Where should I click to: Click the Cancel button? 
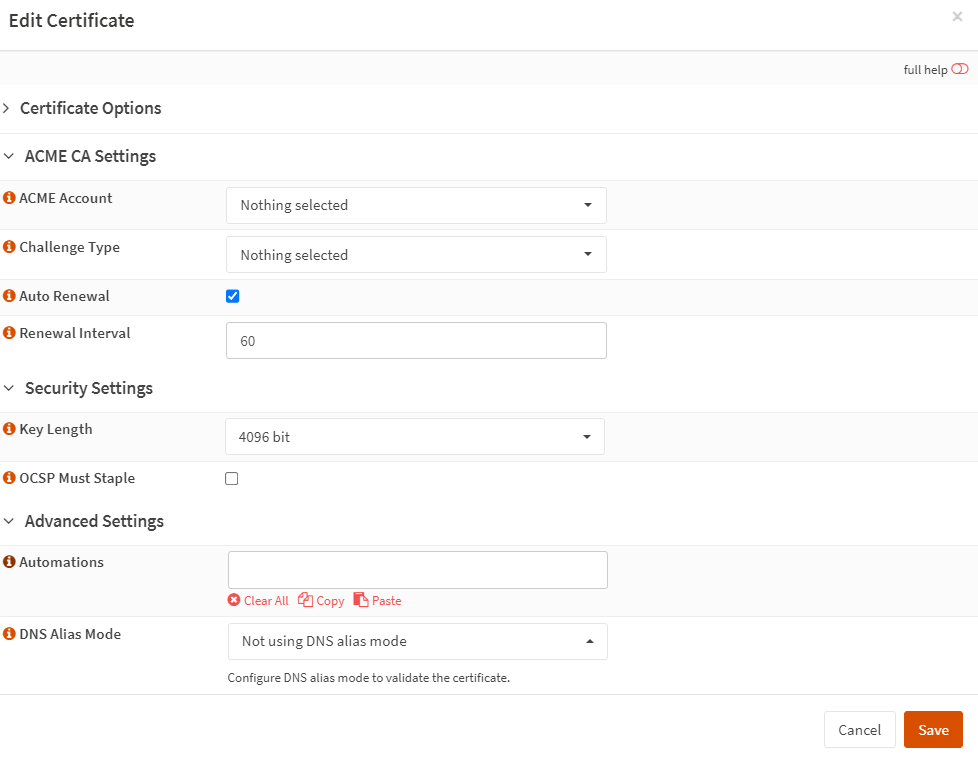[x=859, y=730]
